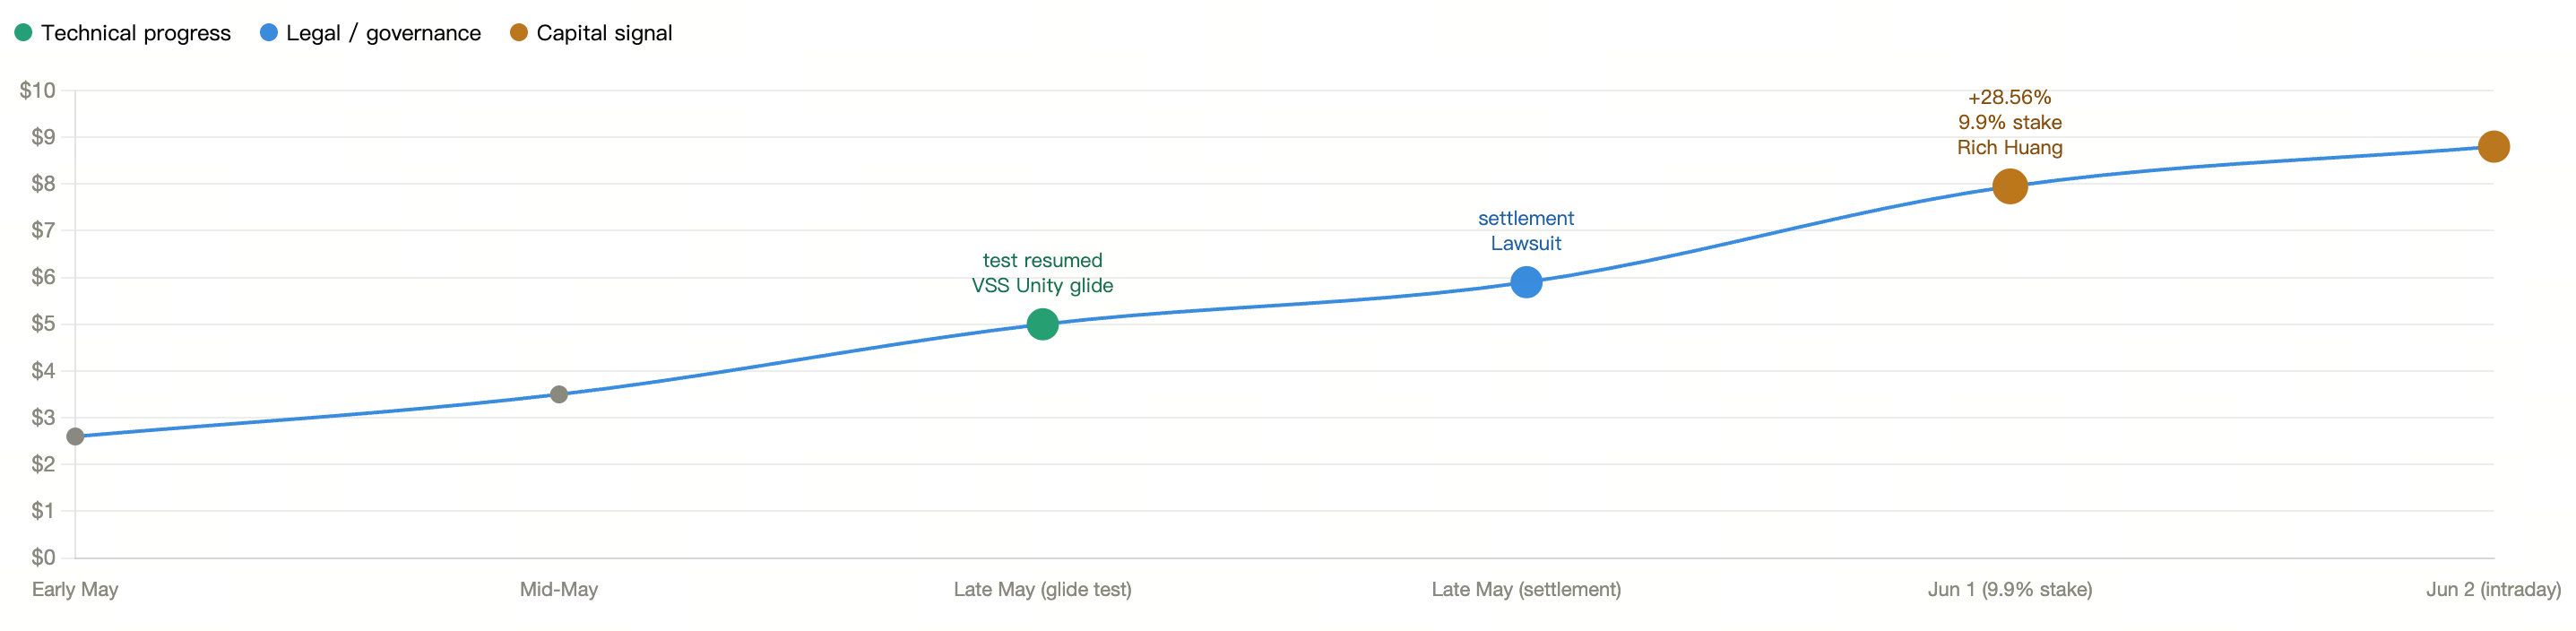Select the gray Mid-May data point
This screenshot has height=631, width=2576.
point(559,395)
